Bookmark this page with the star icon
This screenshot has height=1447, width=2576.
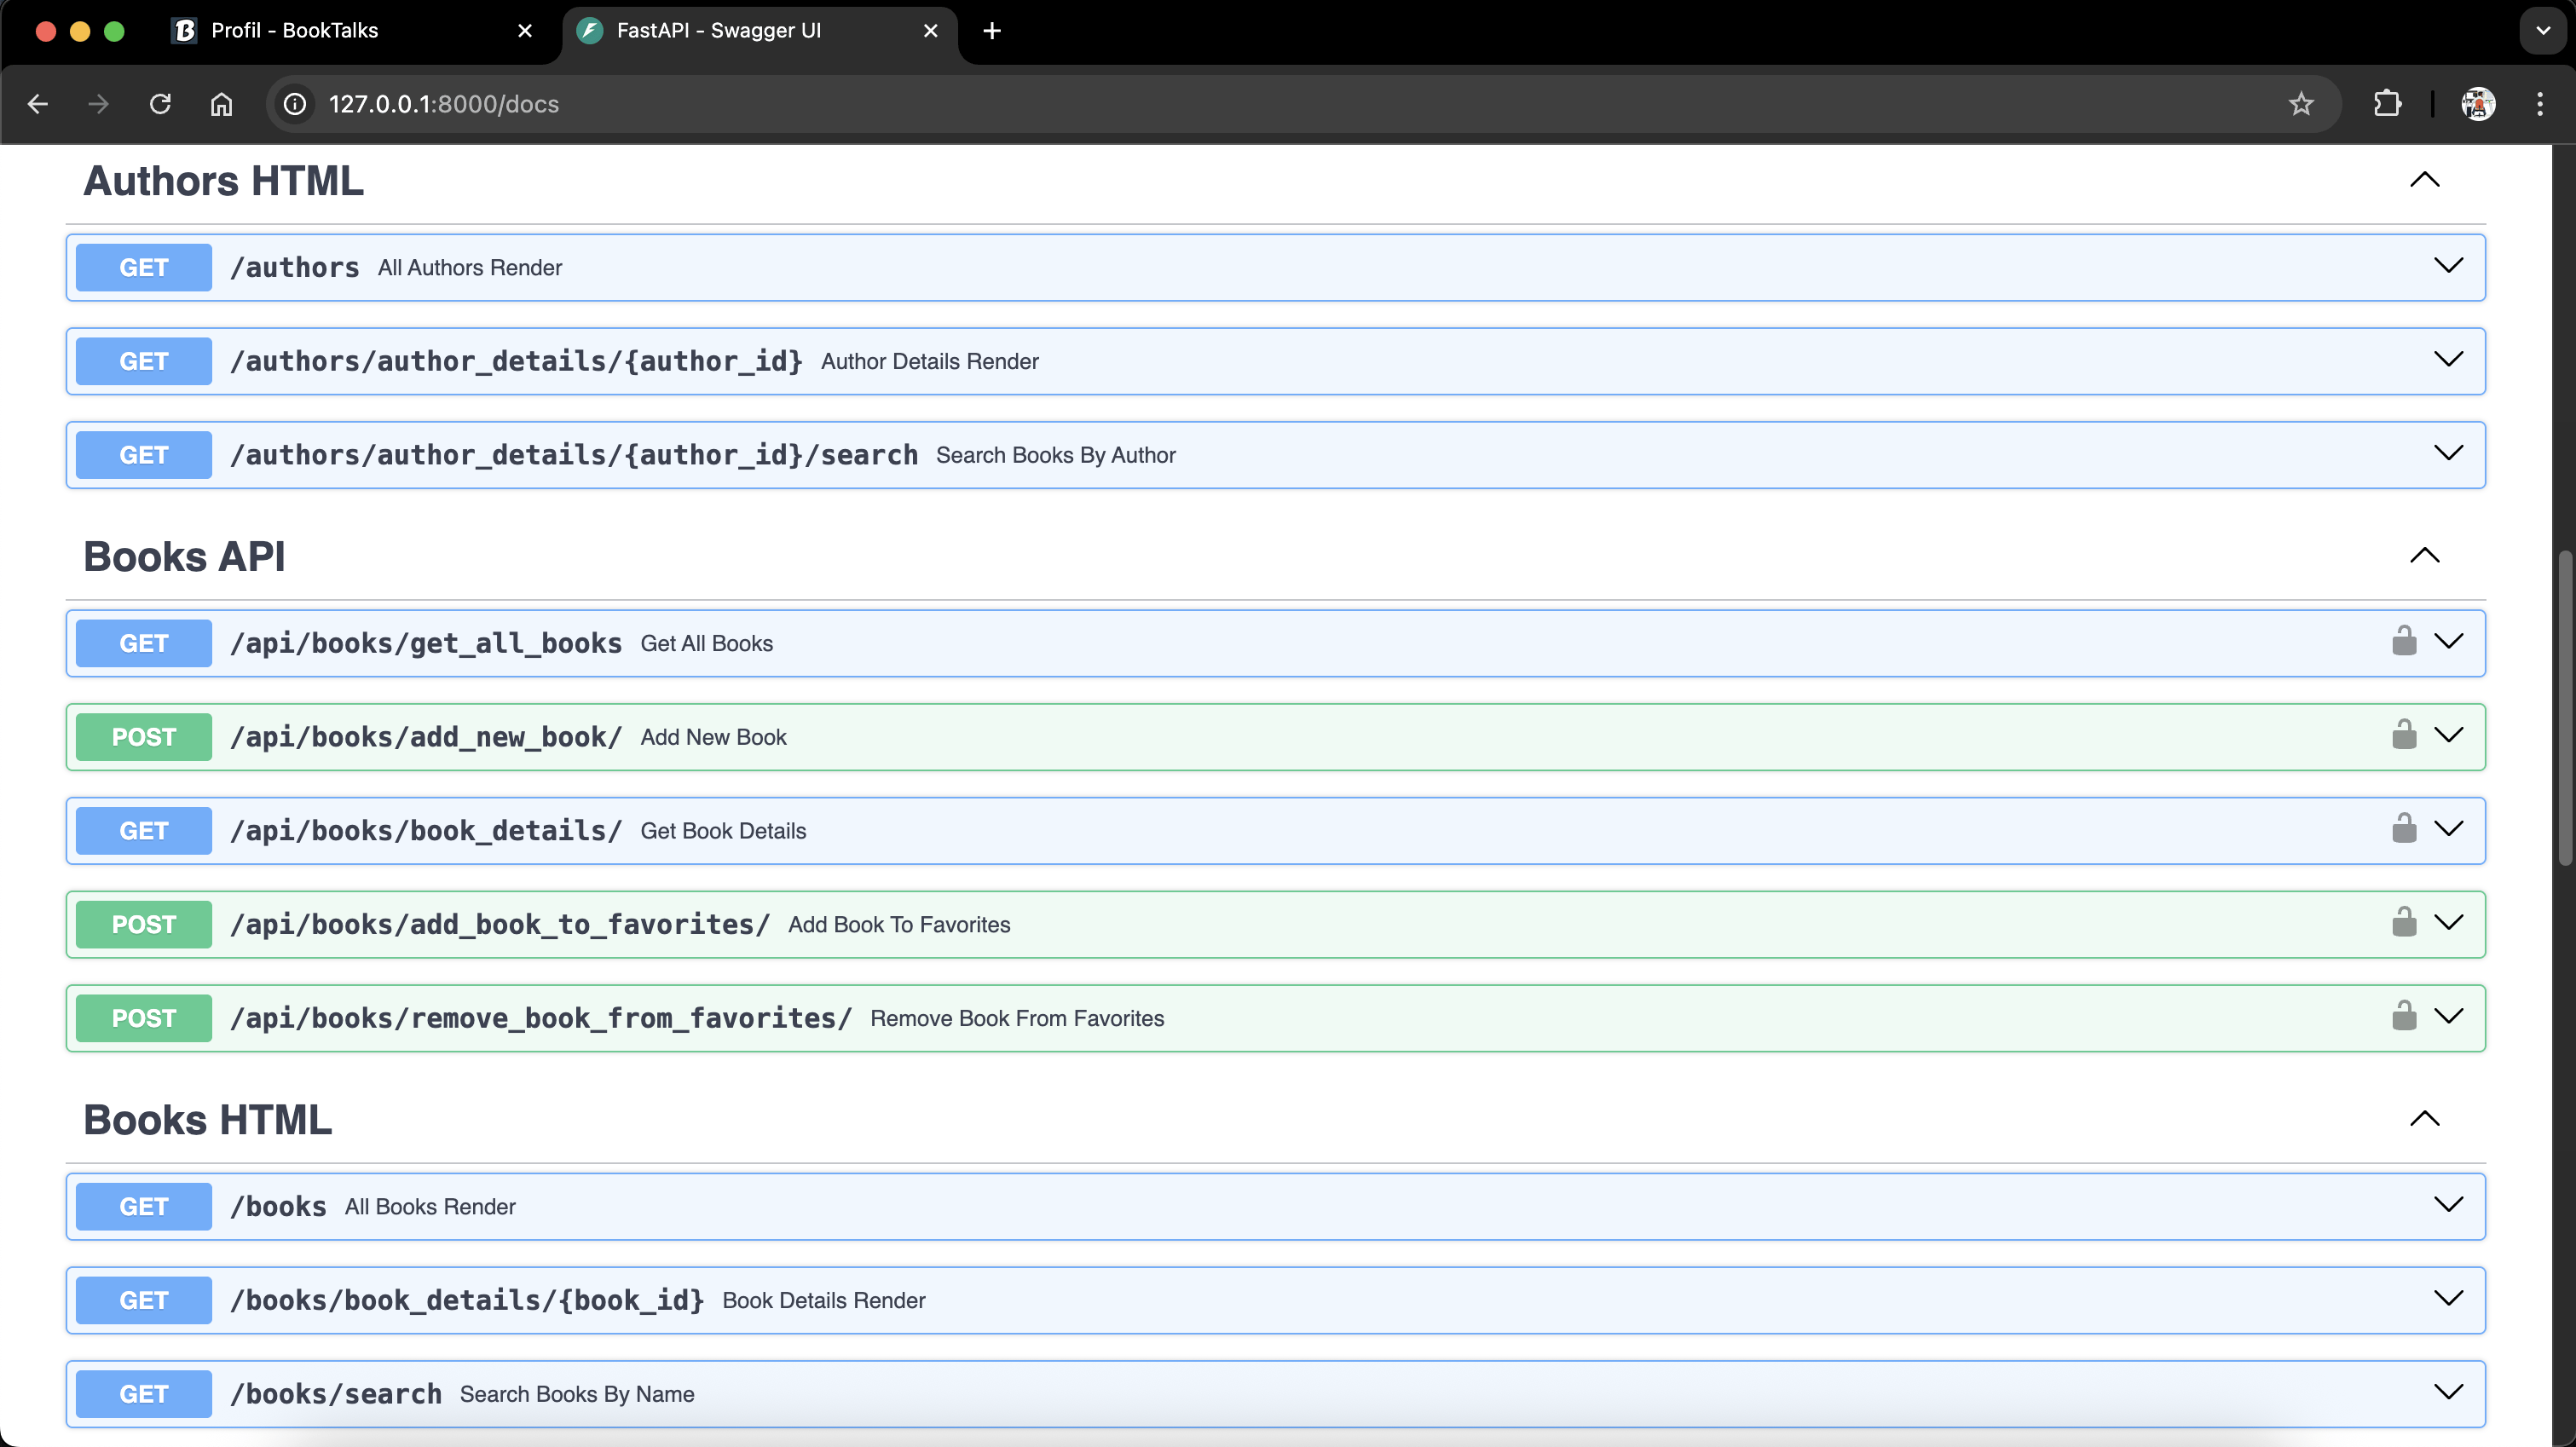tap(2301, 104)
